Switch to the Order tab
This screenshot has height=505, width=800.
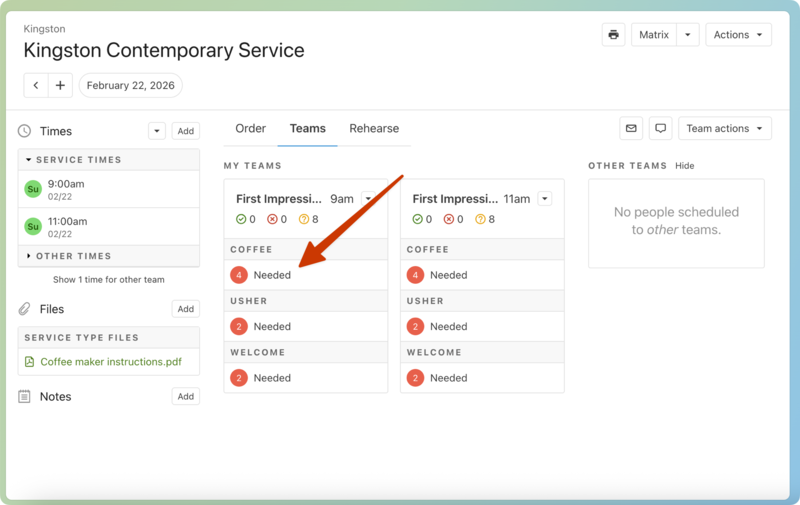tap(250, 129)
